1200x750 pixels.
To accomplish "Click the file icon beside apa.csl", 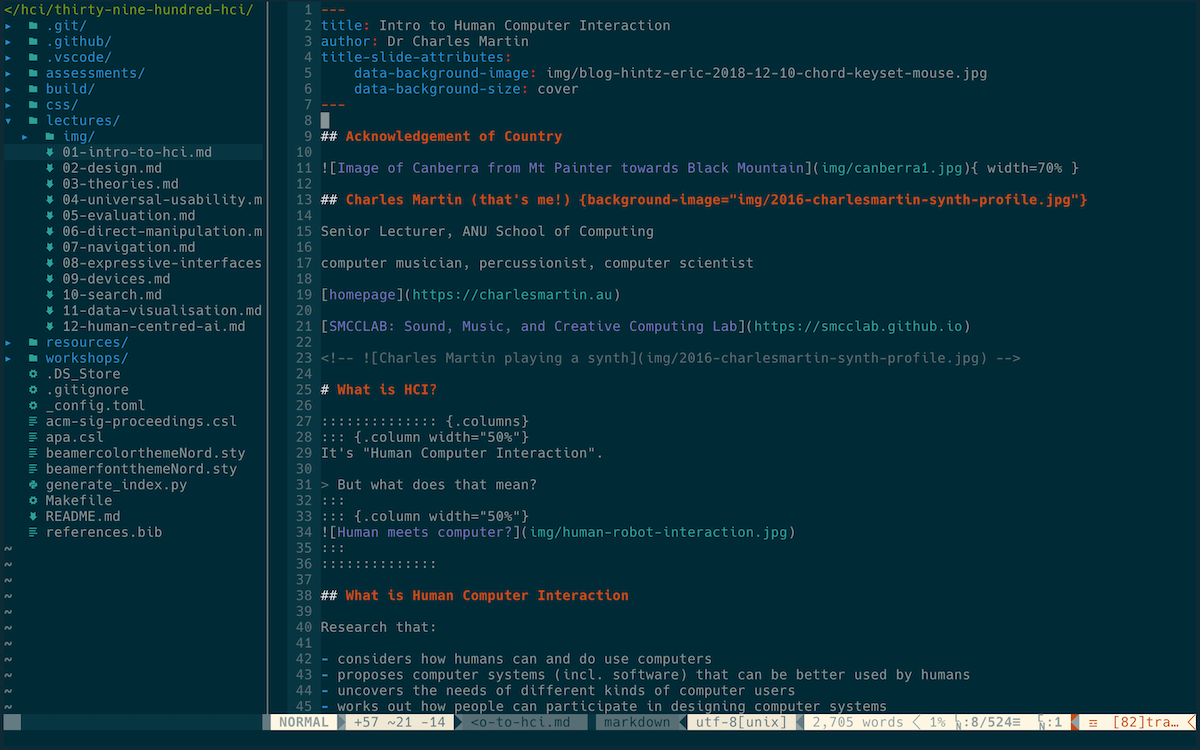I will (x=32, y=437).
